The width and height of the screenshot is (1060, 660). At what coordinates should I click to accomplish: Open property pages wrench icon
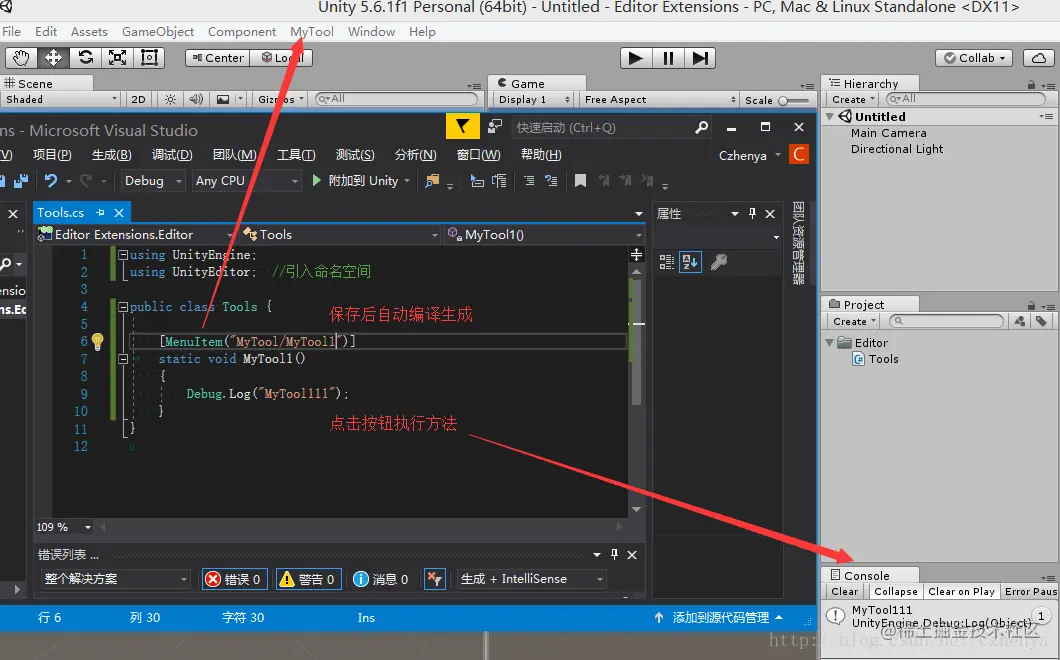point(719,262)
